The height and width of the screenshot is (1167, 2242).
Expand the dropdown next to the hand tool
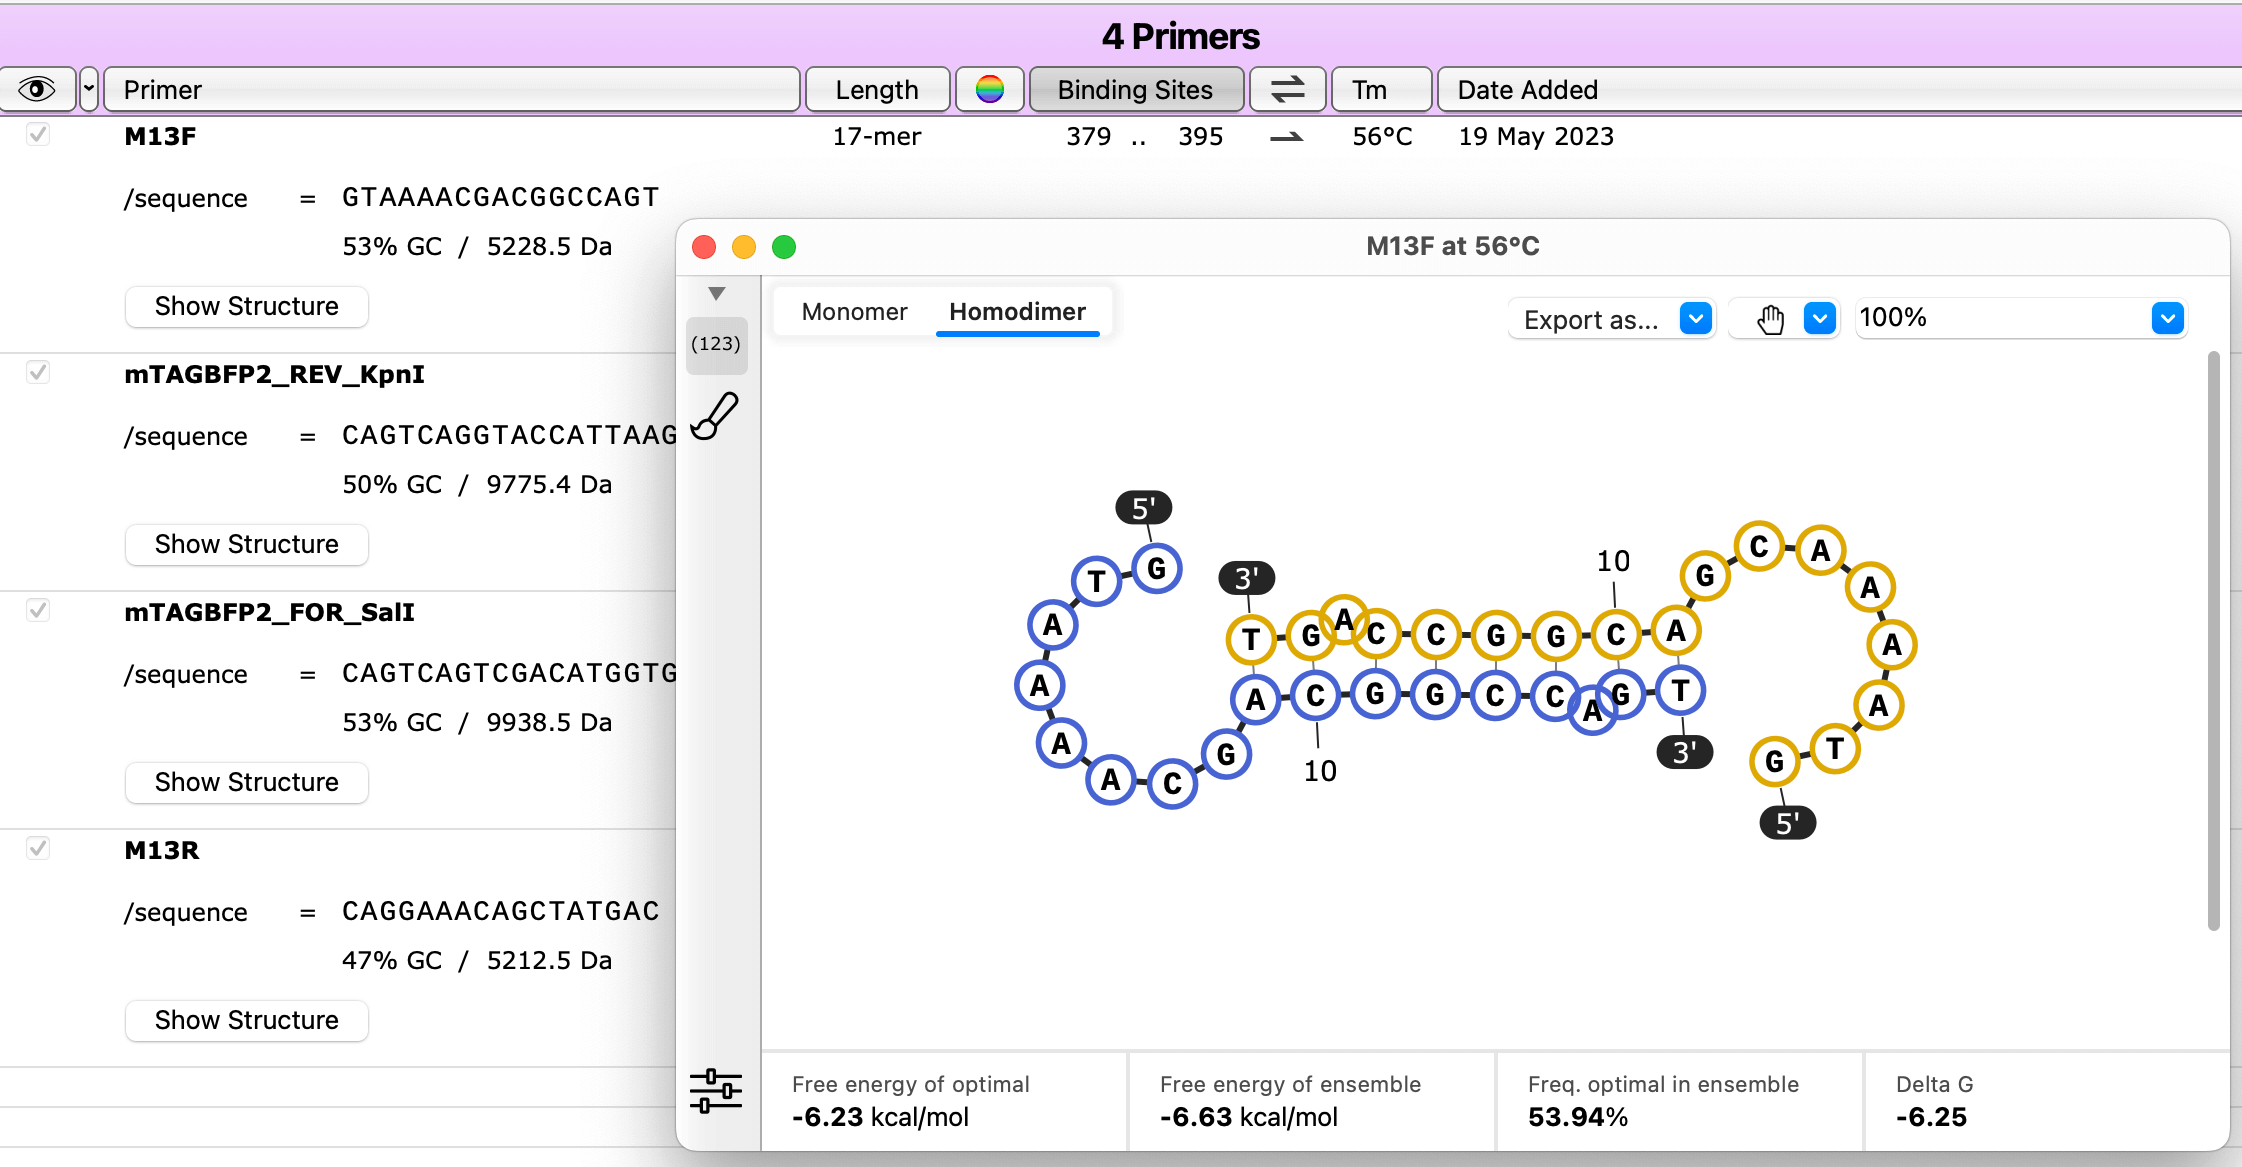tap(1820, 318)
